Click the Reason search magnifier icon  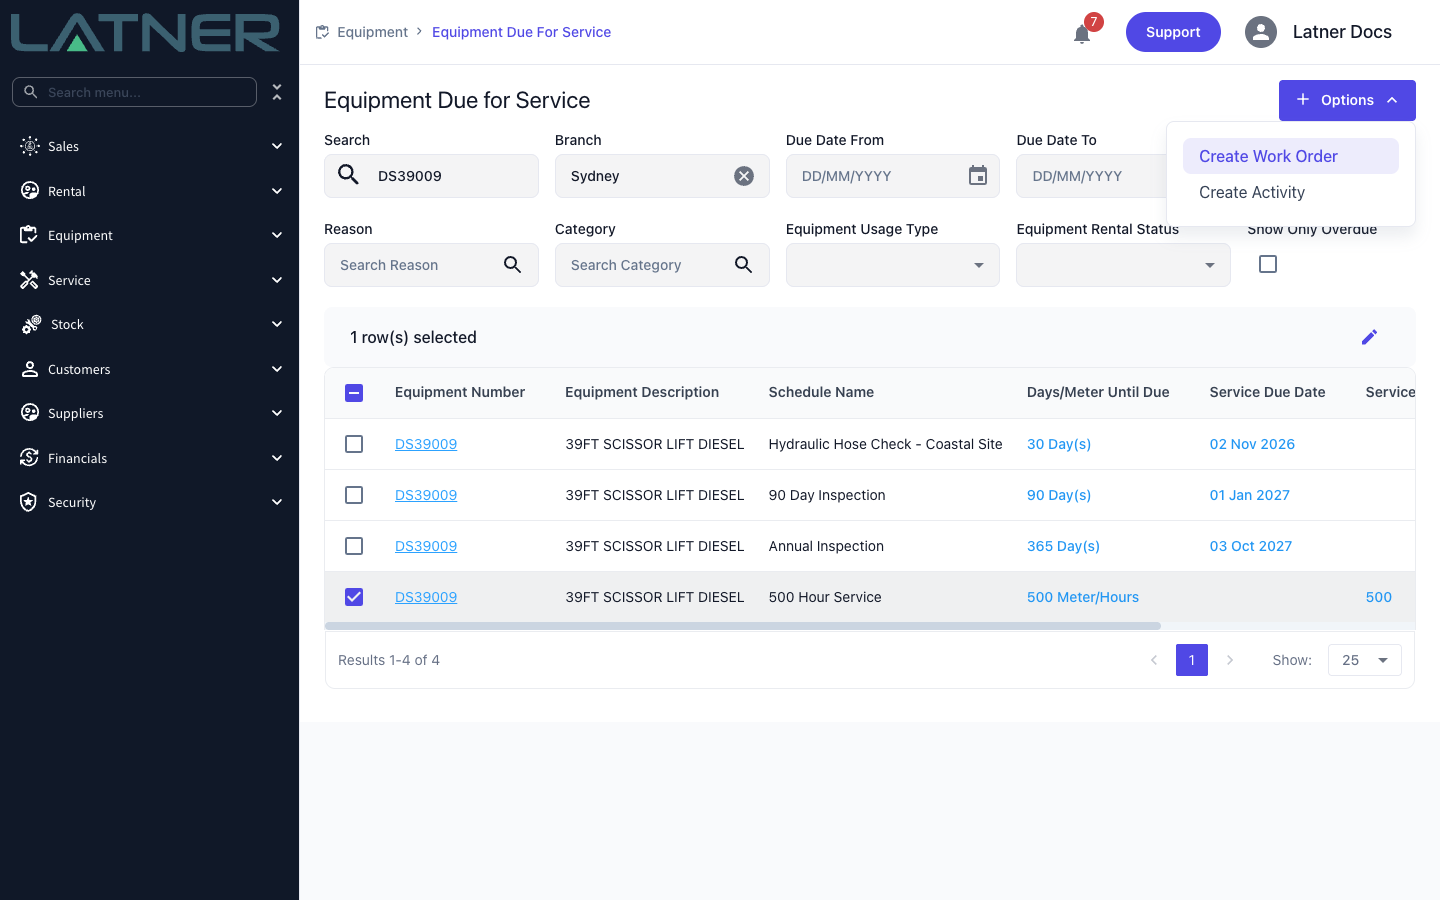512,265
